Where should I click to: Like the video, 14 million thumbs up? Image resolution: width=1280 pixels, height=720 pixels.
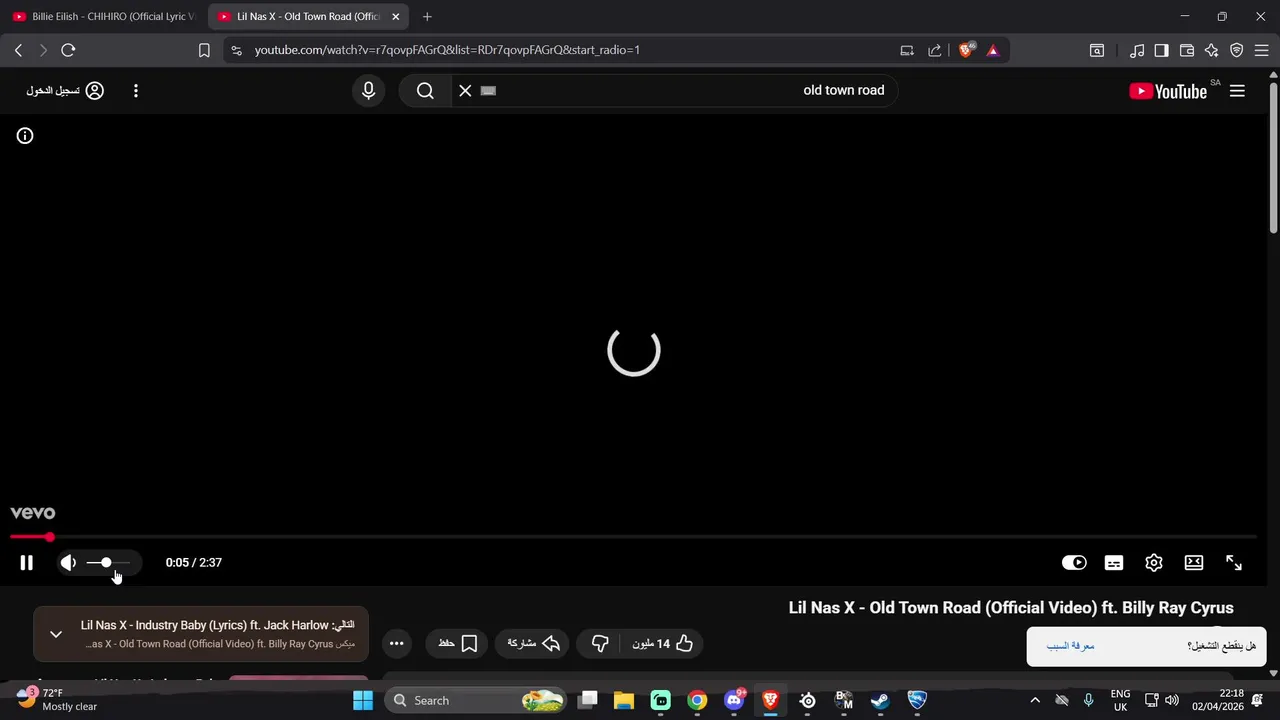coord(662,644)
